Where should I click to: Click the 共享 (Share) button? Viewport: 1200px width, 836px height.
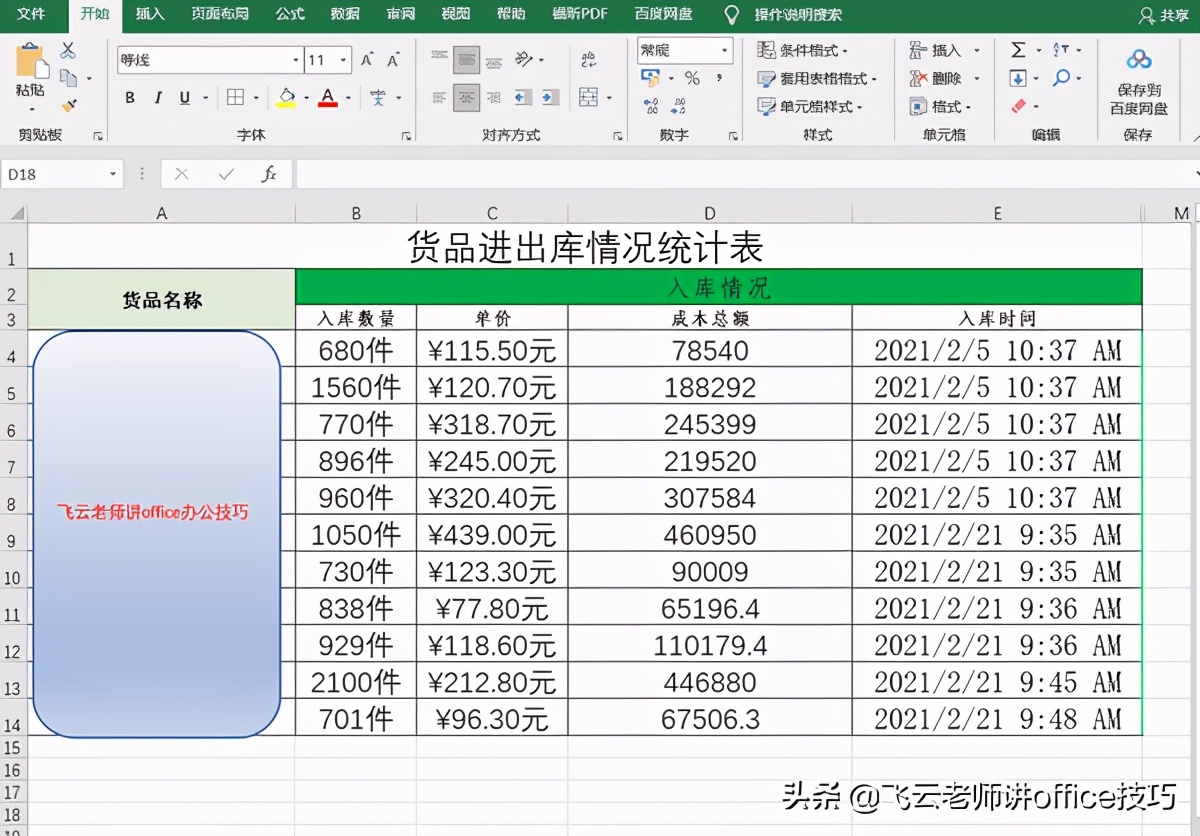click(x=1163, y=15)
